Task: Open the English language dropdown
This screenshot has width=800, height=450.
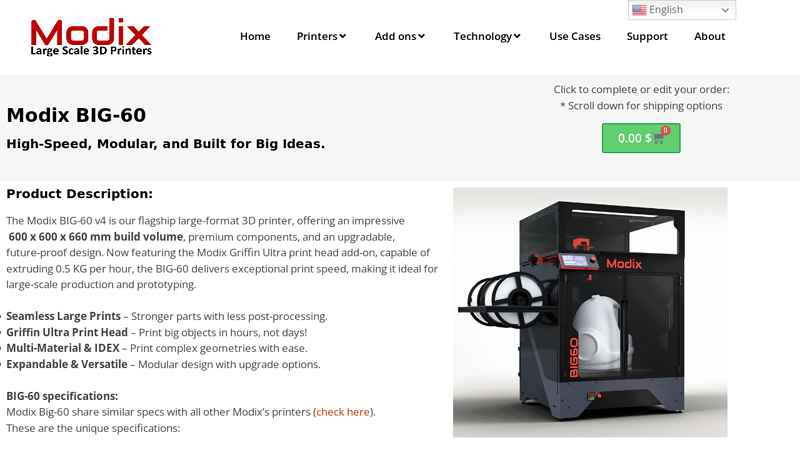Action: coord(682,10)
